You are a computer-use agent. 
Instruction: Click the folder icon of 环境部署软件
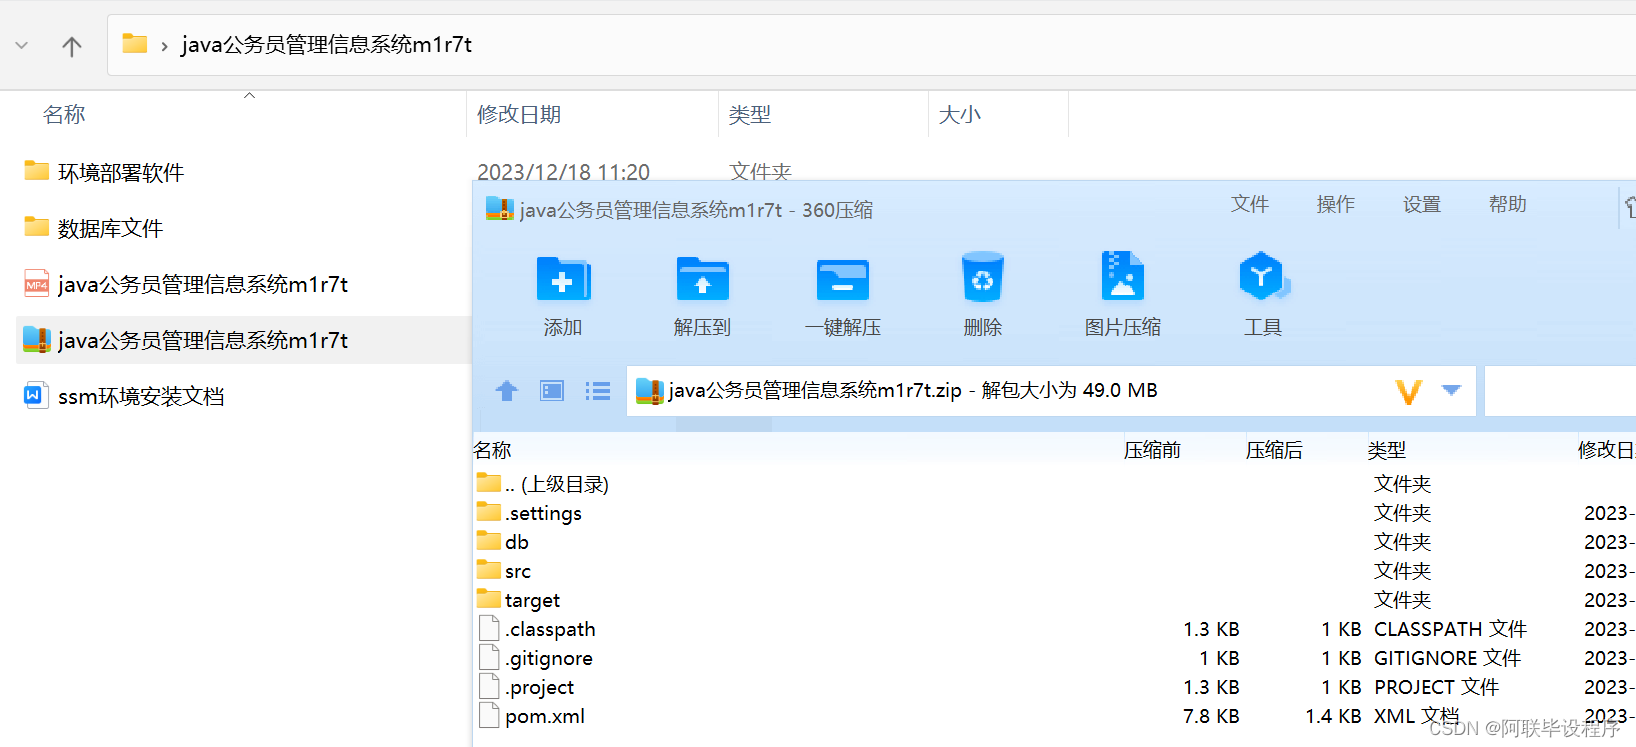click(37, 171)
